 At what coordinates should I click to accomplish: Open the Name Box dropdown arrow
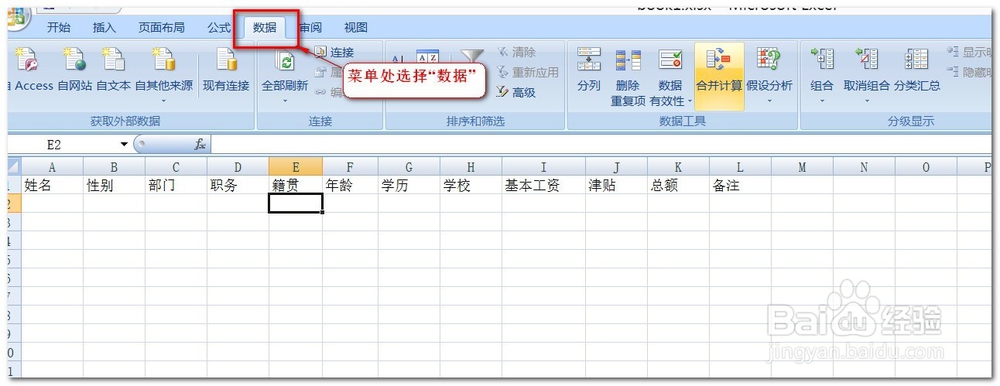(124, 145)
